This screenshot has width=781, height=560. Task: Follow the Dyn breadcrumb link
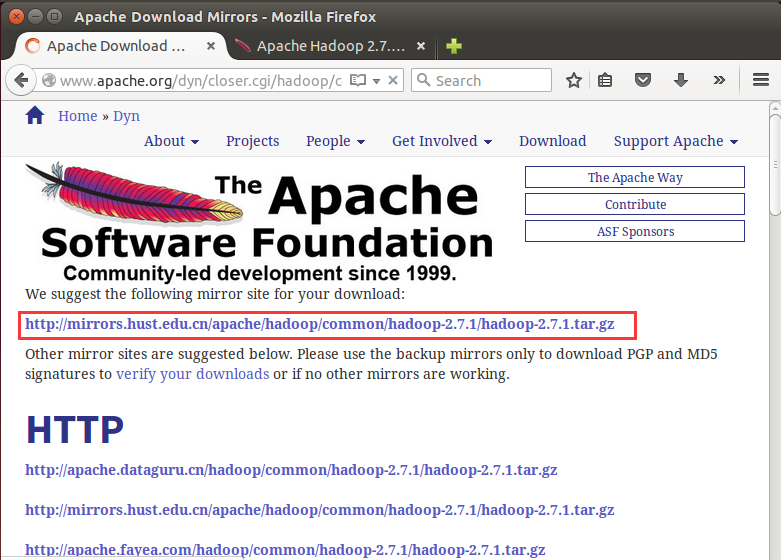pyautogui.click(x=127, y=116)
